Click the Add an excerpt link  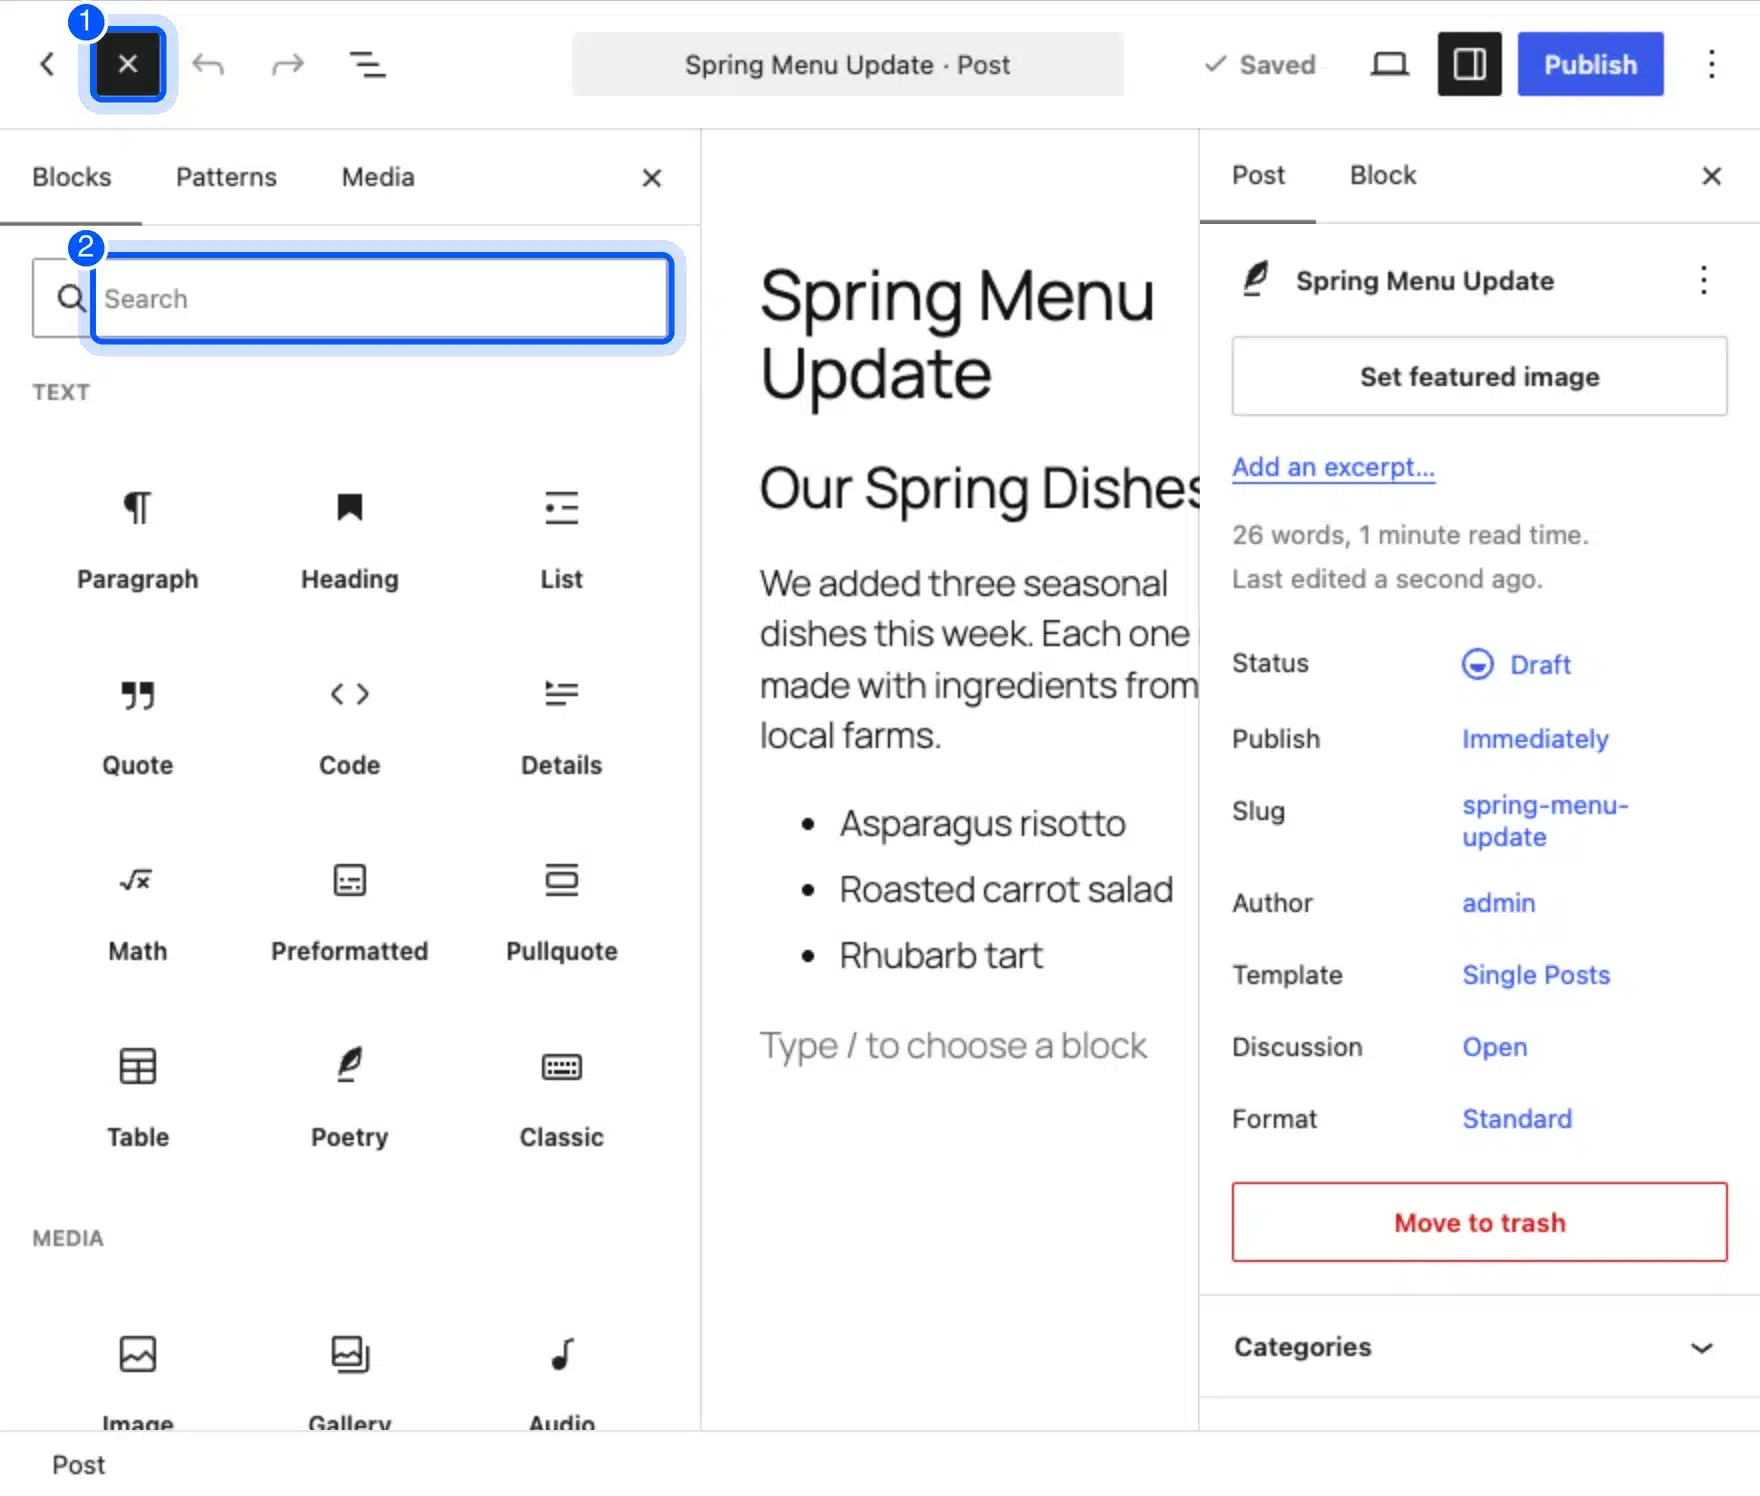tap(1333, 467)
